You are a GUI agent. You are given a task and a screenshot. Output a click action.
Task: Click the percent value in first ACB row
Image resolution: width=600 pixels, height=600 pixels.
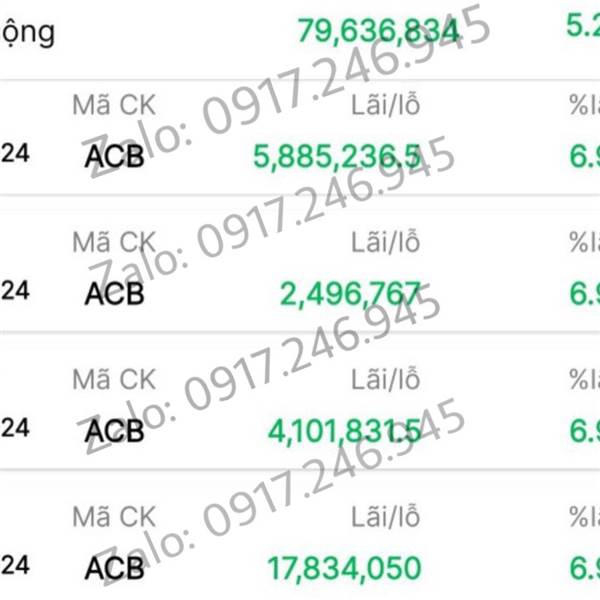(x=584, y=157)
